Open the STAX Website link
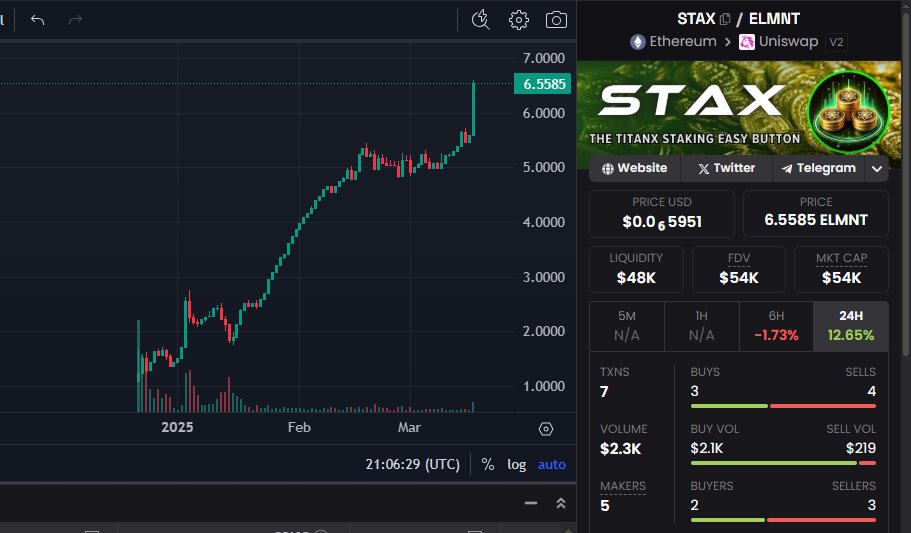The image size is (911, 533). coord(634,169)
